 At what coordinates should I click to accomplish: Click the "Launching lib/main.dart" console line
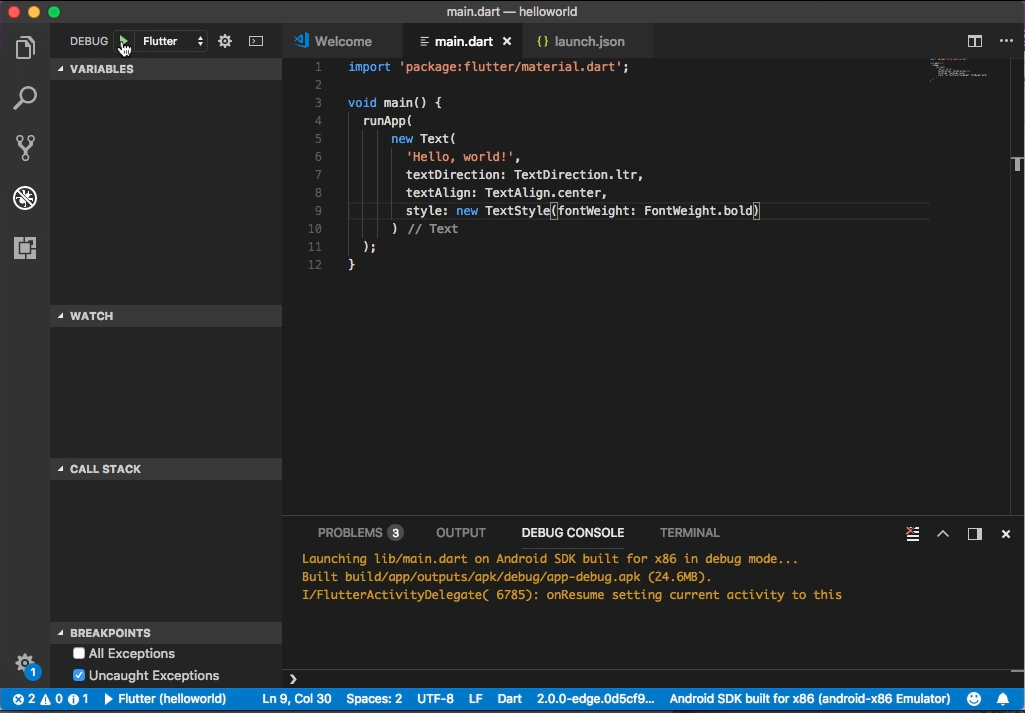click(x=550, y=559)
